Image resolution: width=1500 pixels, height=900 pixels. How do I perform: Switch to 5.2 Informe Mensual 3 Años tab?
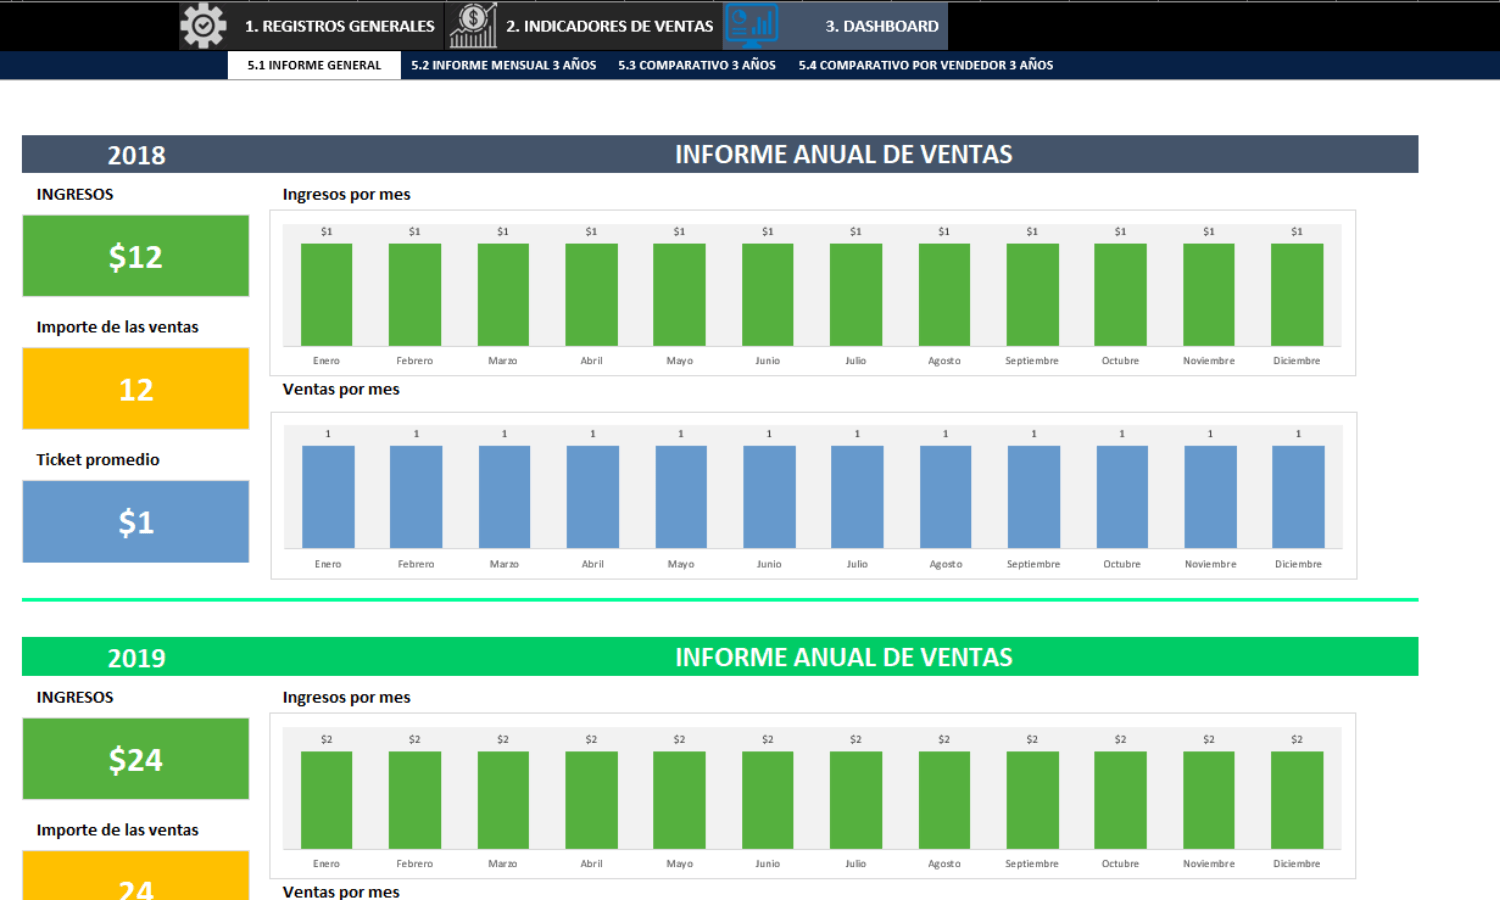coord(503,65)
